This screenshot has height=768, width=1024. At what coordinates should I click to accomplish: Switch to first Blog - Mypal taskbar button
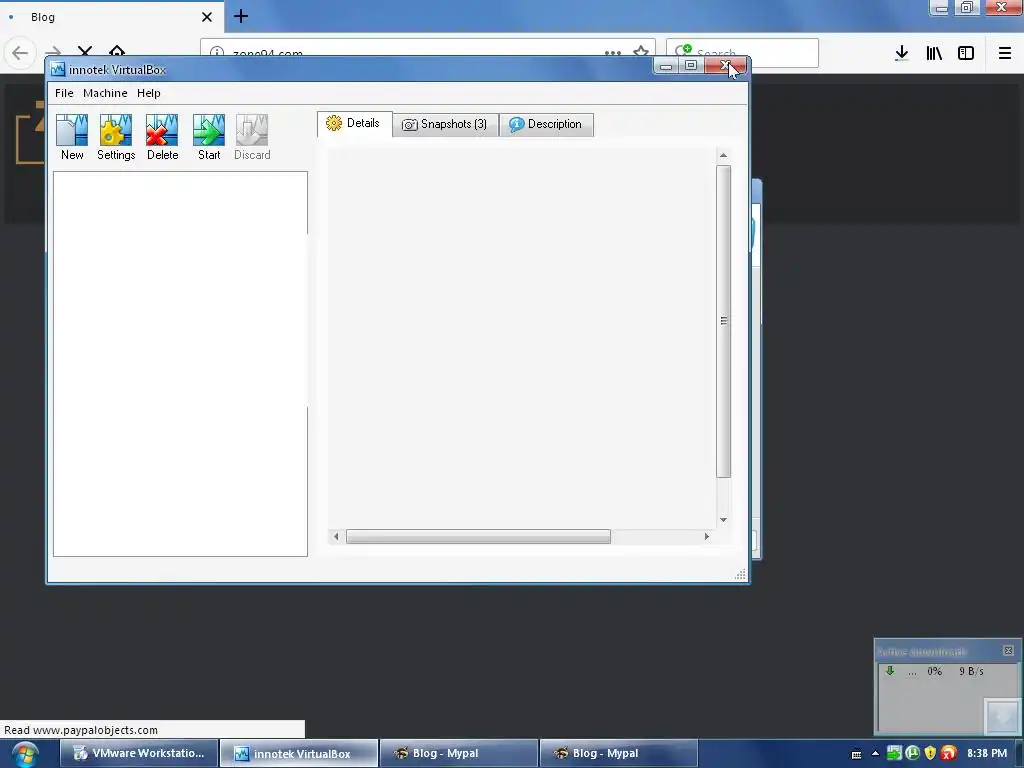point(458,753)
